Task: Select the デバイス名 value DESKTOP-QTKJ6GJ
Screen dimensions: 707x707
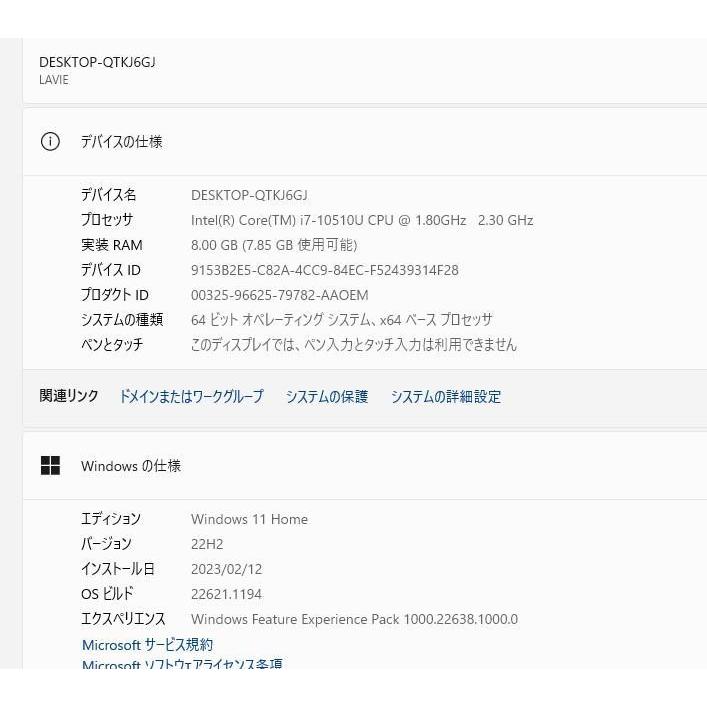Action: click(x=249, y=195)
